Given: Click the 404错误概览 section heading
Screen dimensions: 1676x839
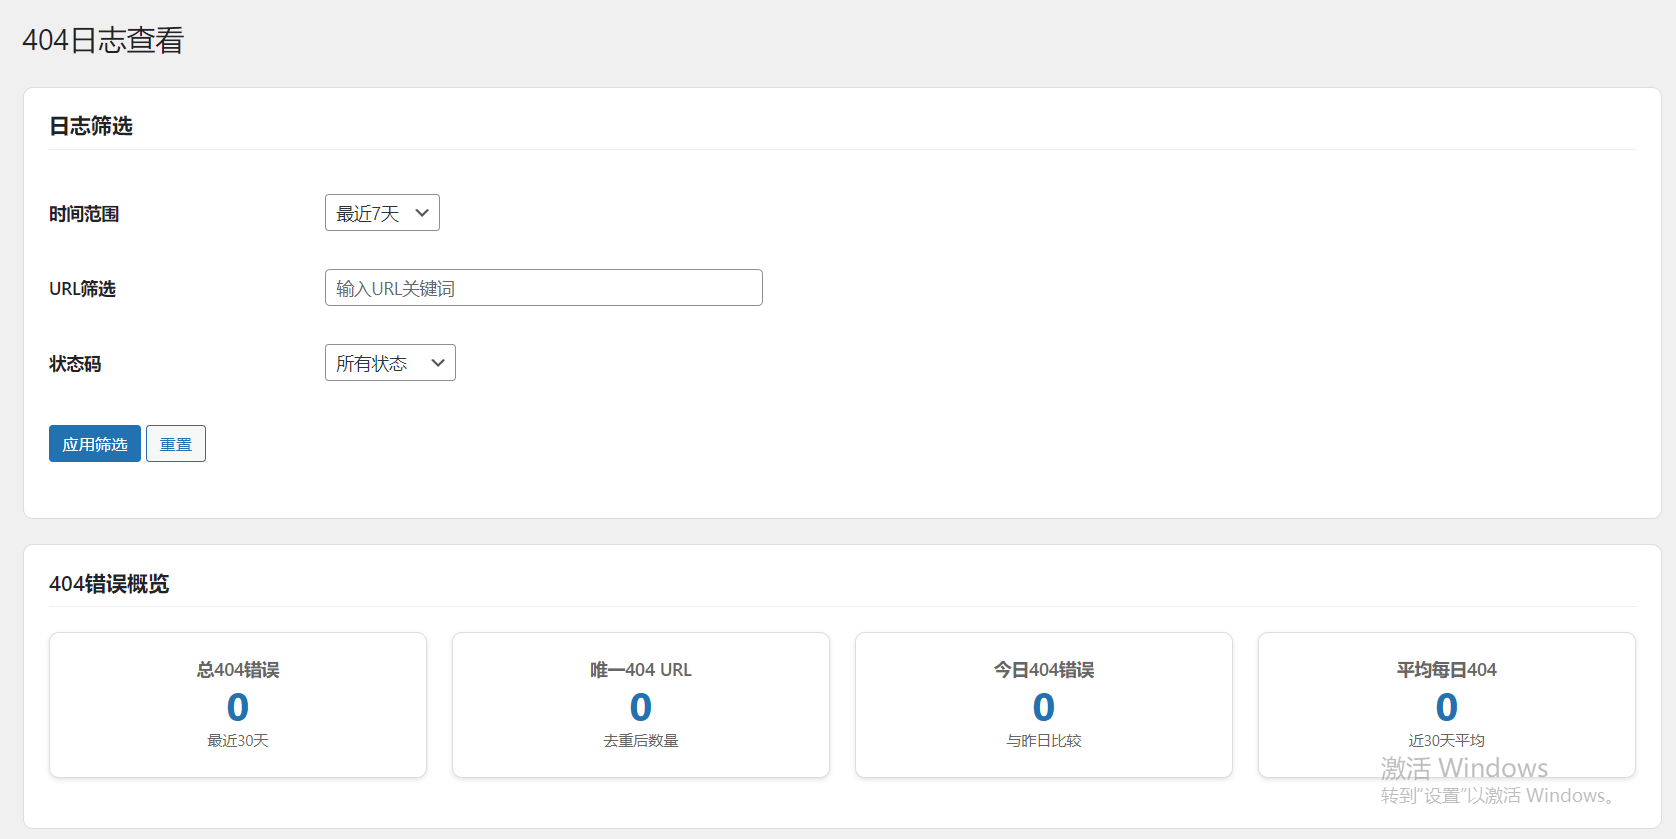Looking at the screenshot, I should tap(109, 584).
